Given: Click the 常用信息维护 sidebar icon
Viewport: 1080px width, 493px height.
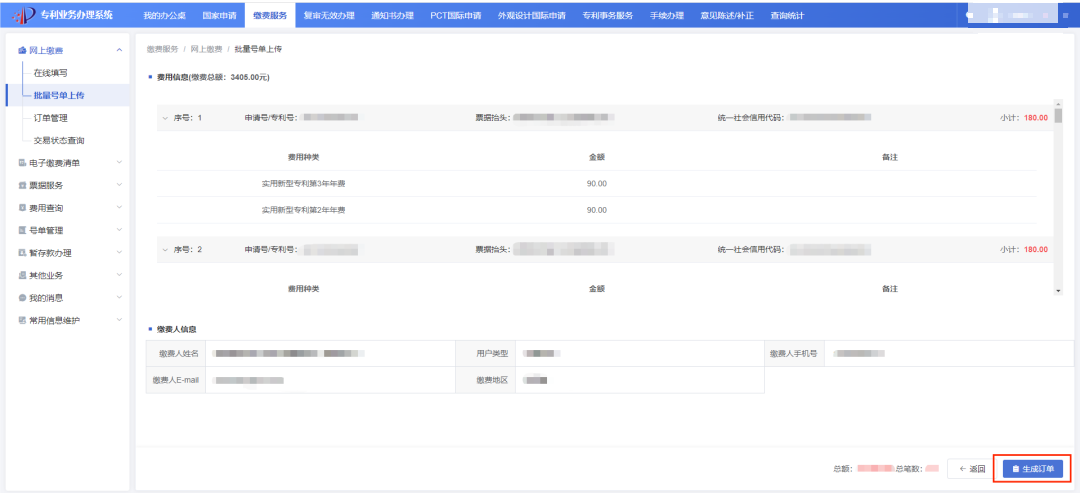Looking at the screenshot, I should 22,320.
